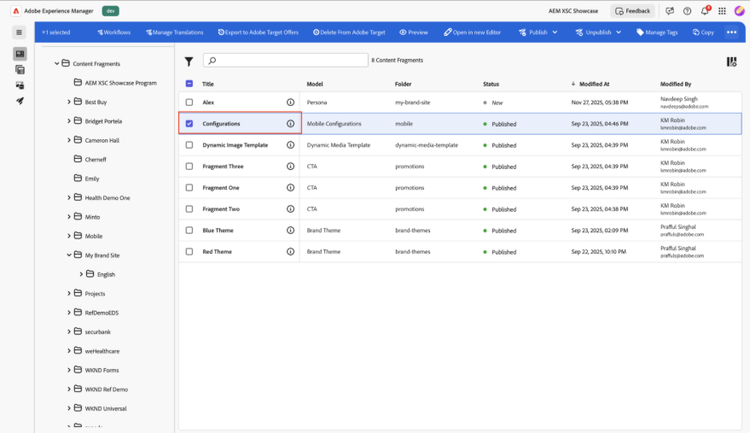
Task: Open the paper plane icon in left rail
Action: pos(19,101)
